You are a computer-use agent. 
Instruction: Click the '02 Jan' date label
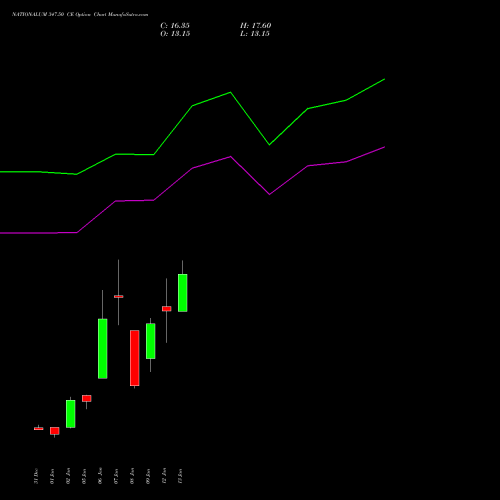coord(68,476)
